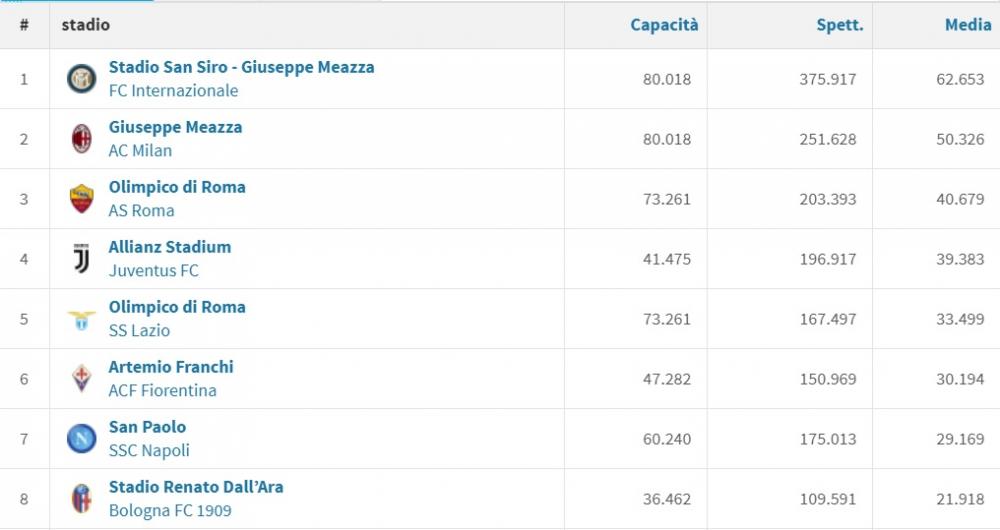Open Stadio San Siro - Giuseppe Meazza link

tap(241, 68)
